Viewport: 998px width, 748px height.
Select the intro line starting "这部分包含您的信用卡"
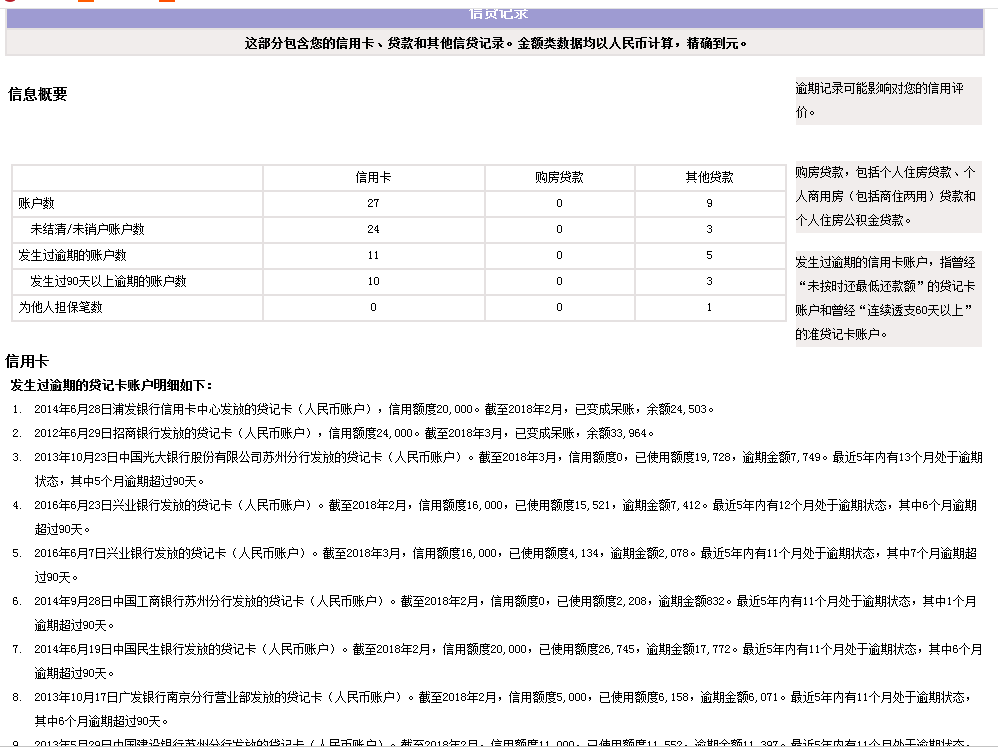[x=495, y=43]
